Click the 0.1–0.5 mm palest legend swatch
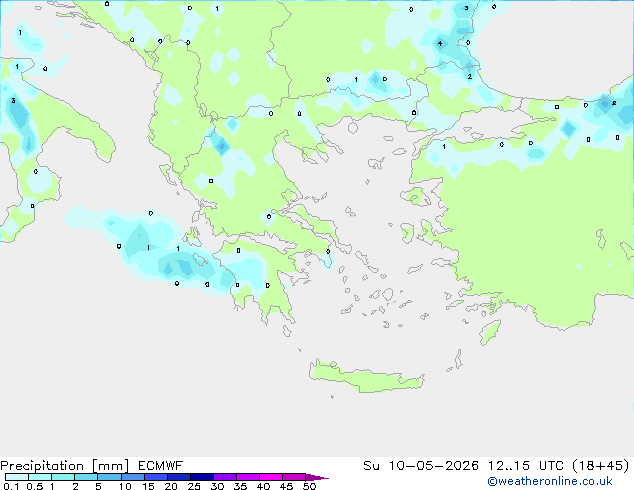Viewport: 634px width, 490px height. click(x=17, y=477)
